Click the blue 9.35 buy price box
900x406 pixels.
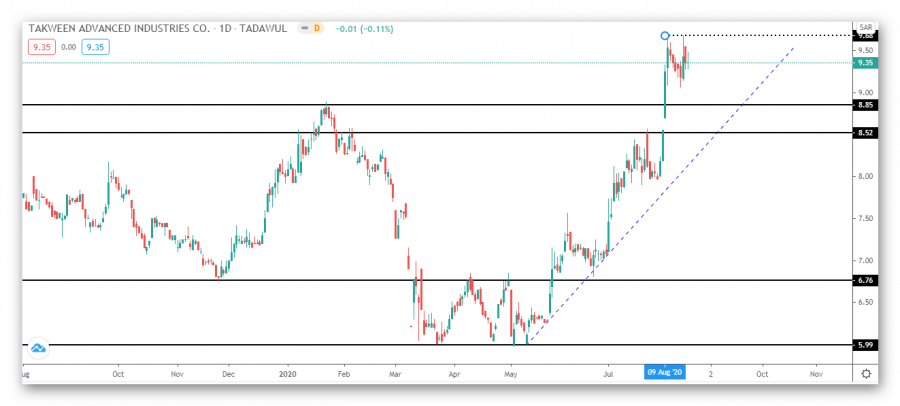(96, 45)
